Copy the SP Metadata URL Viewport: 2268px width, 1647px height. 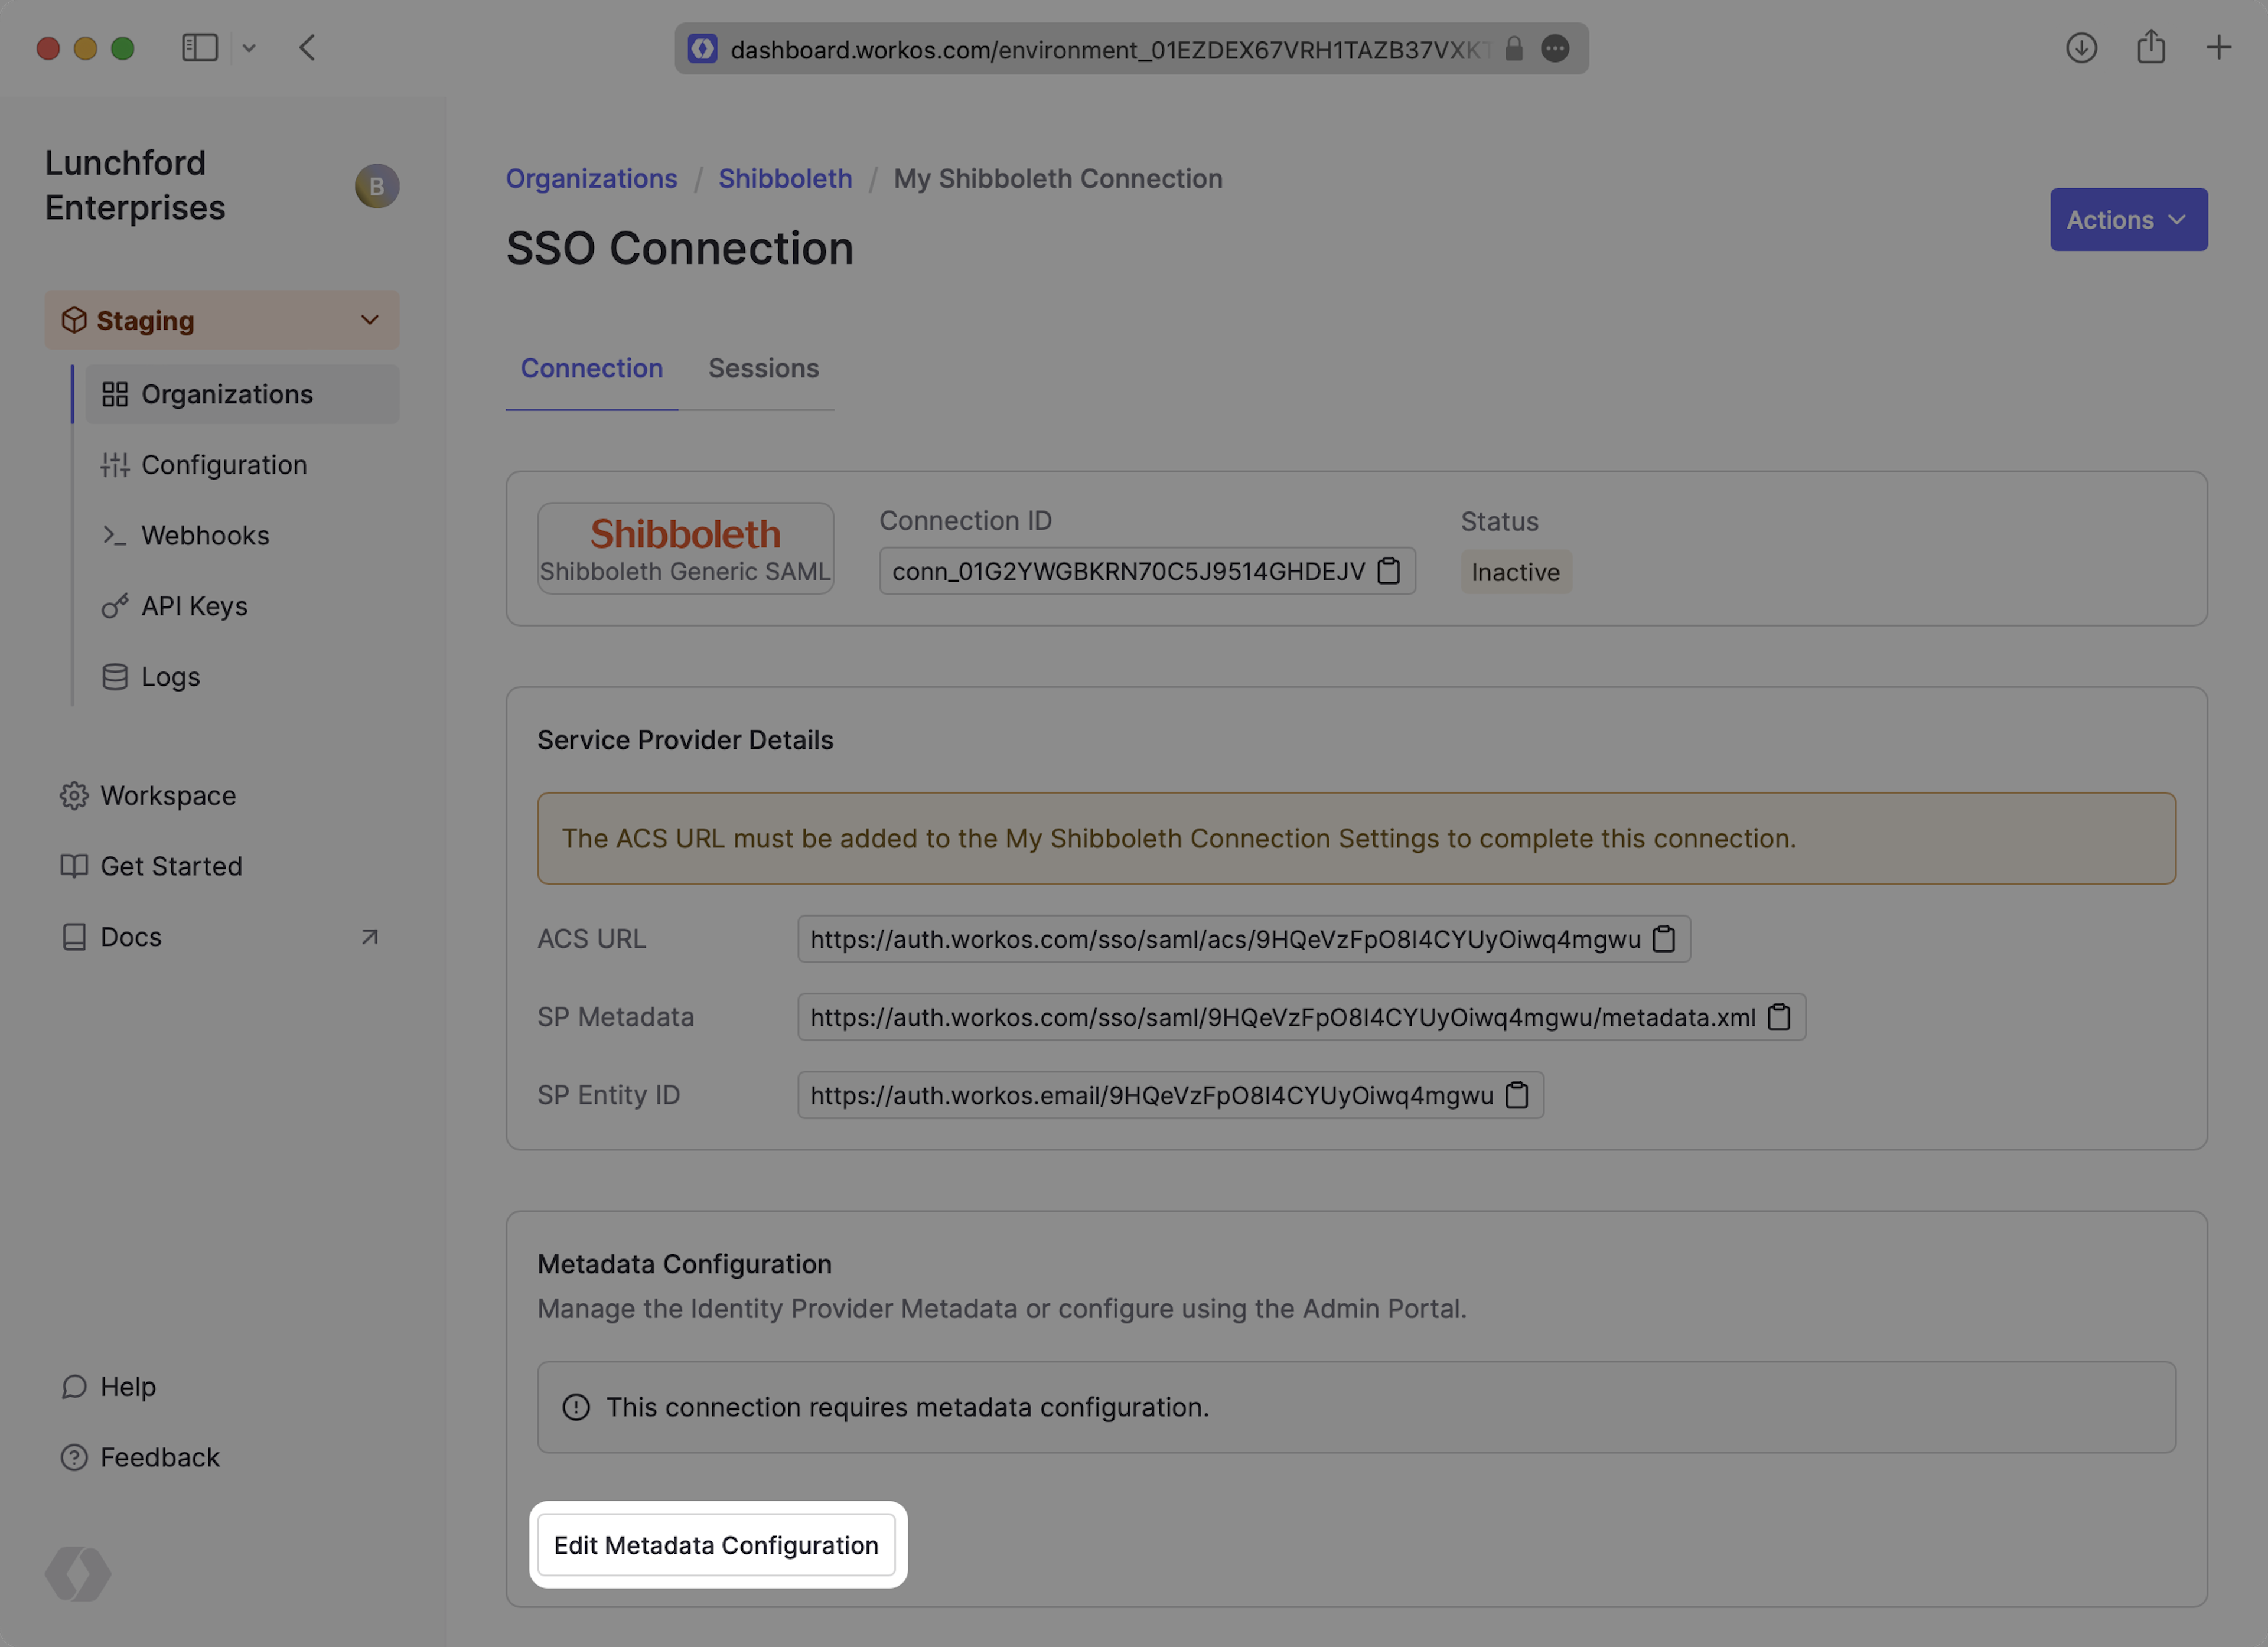1778,1017
